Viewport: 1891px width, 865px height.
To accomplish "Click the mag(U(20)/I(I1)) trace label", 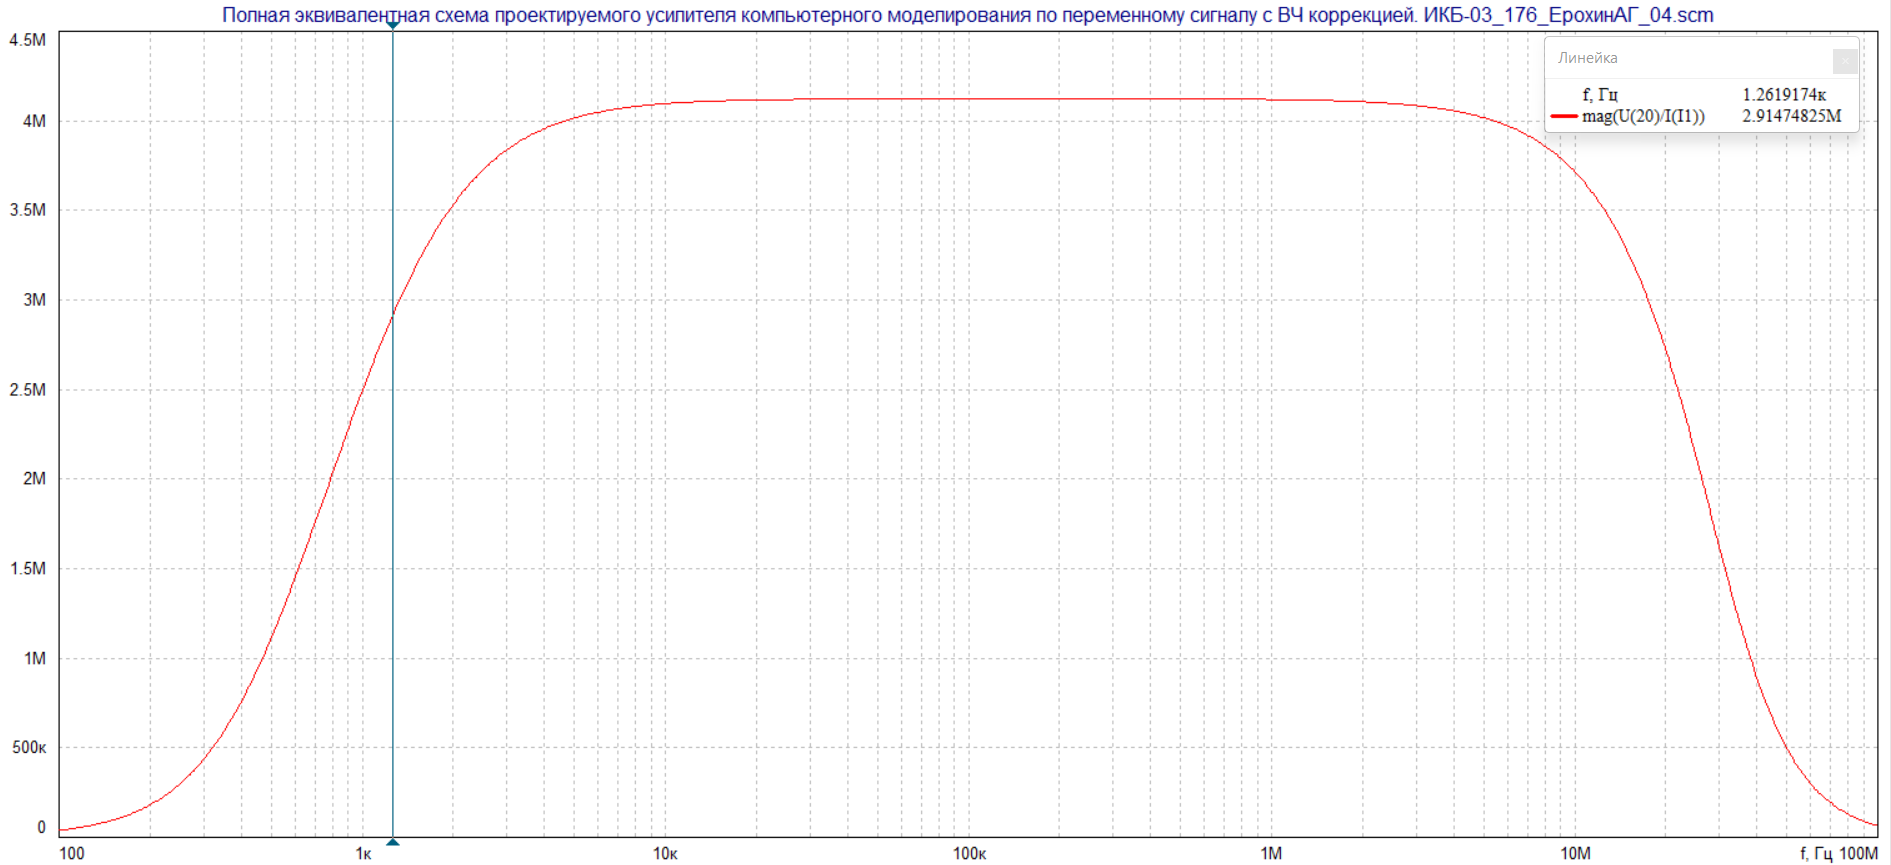I will click(1643, 116).
